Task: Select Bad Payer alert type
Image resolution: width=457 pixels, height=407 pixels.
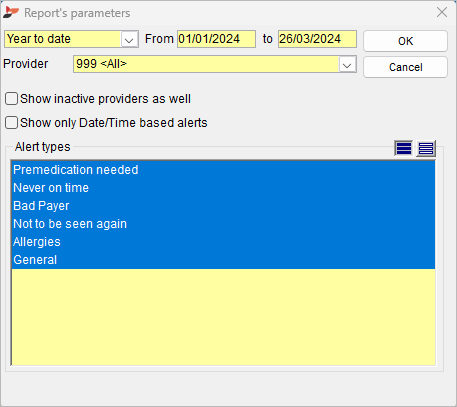Action: pyautogui.click(x=223, y=206)
